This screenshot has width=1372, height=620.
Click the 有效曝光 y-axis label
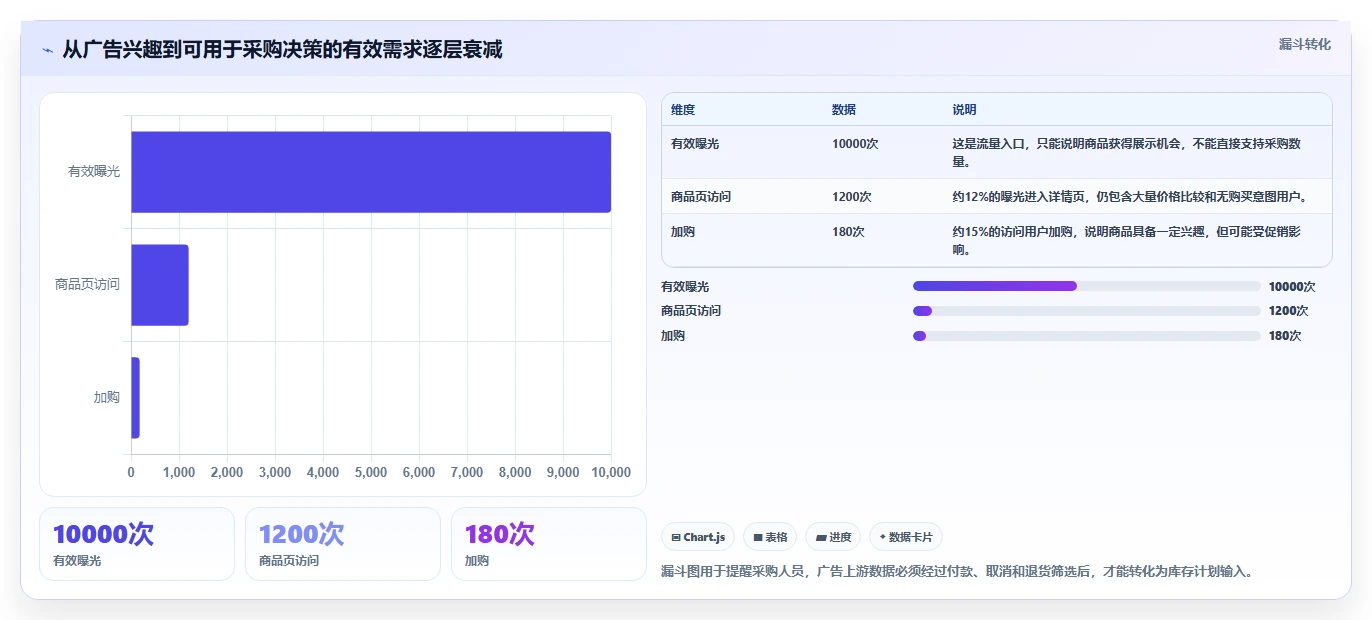94,172
